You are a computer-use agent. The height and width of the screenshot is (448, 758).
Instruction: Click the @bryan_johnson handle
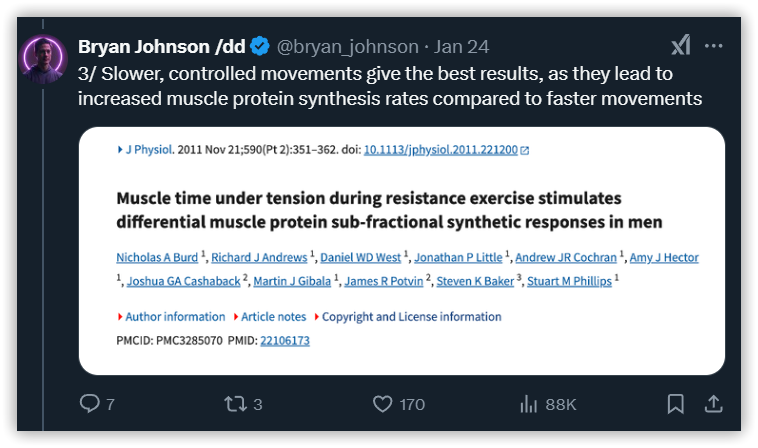click(348, 47)
